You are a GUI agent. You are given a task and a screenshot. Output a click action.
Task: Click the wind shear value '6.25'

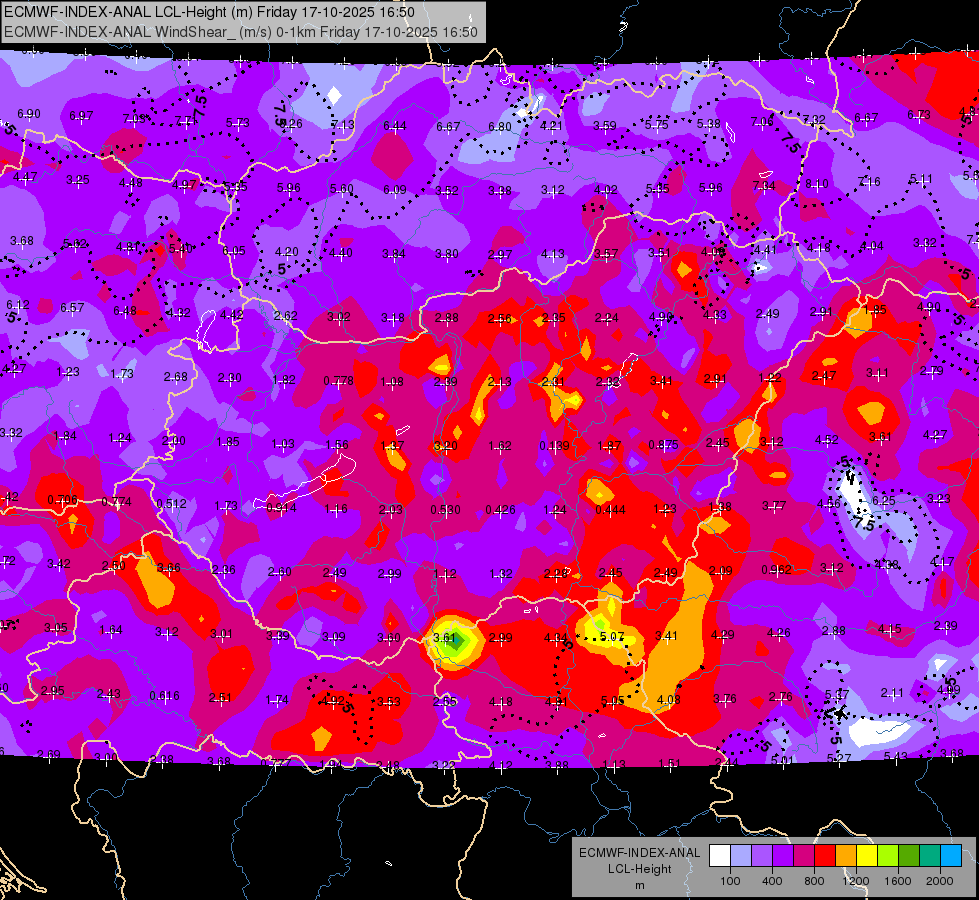(884, 500)
